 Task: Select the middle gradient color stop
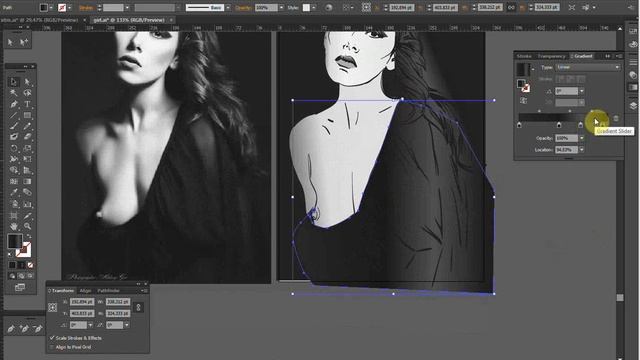pos(559,125)
